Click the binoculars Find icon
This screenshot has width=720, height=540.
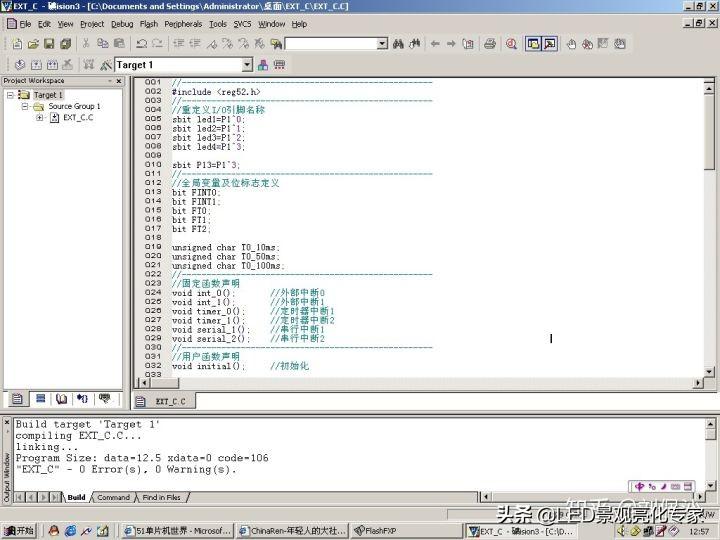(398, 44)
